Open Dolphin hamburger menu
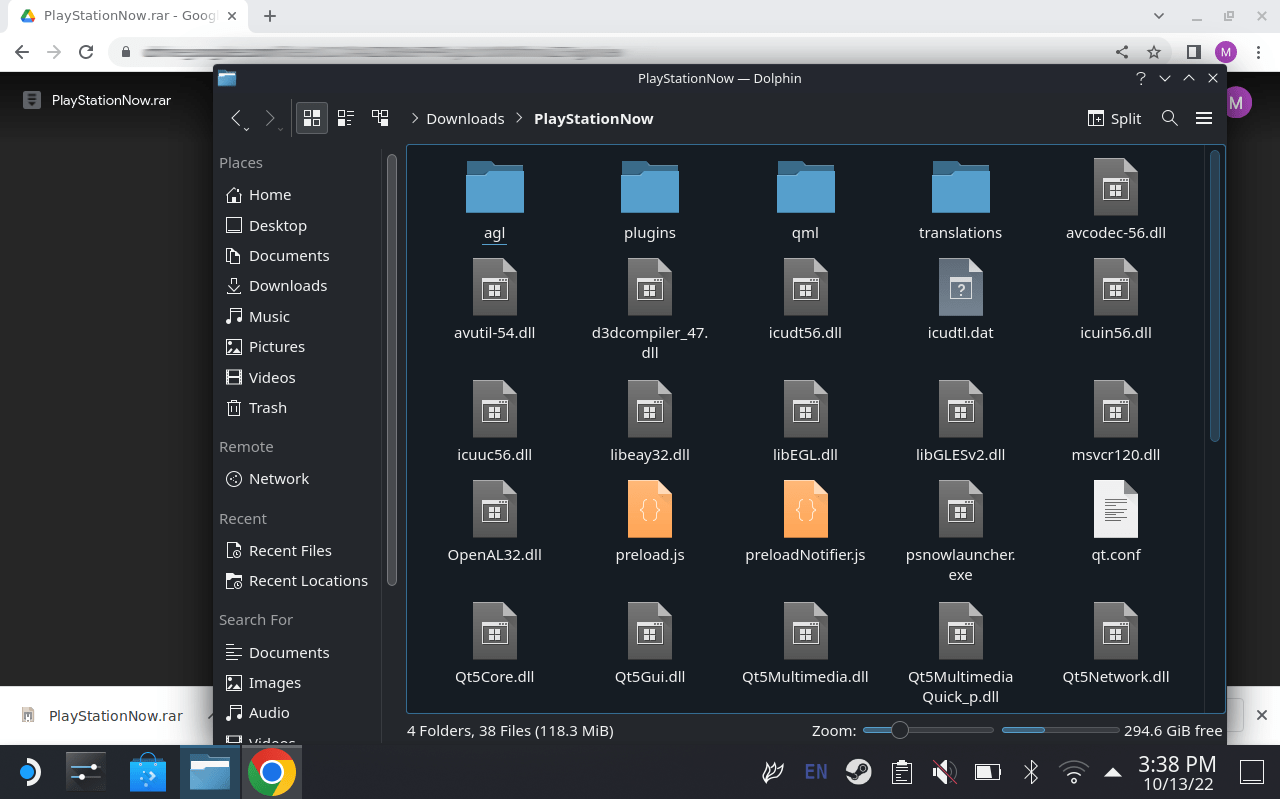The image size is (1280, 799). coord(1204,118)
